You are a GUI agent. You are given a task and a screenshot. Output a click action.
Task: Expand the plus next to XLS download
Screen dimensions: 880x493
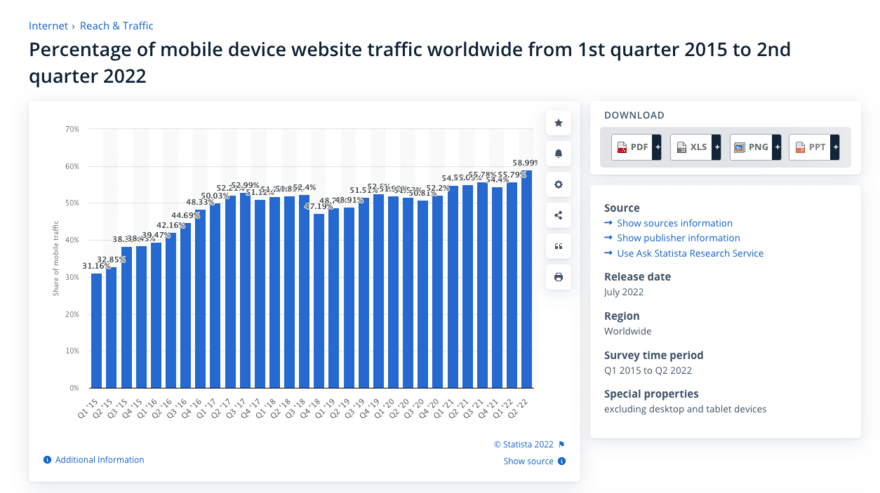pyautogui.click(x=717, y=147)
